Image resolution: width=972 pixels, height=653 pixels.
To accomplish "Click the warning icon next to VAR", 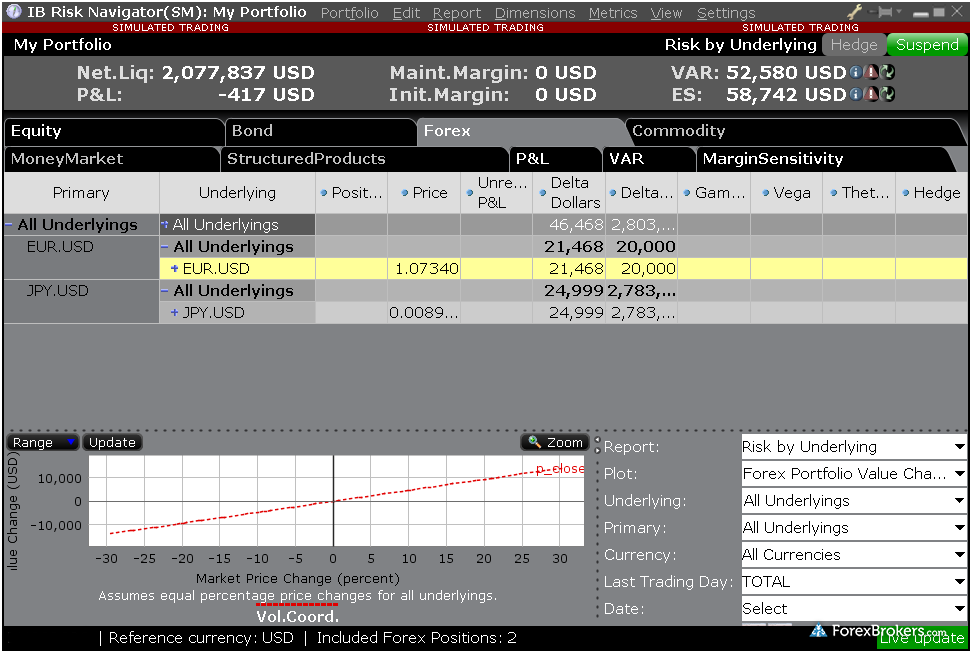I will pyautogui.click(x=872, y=73).
